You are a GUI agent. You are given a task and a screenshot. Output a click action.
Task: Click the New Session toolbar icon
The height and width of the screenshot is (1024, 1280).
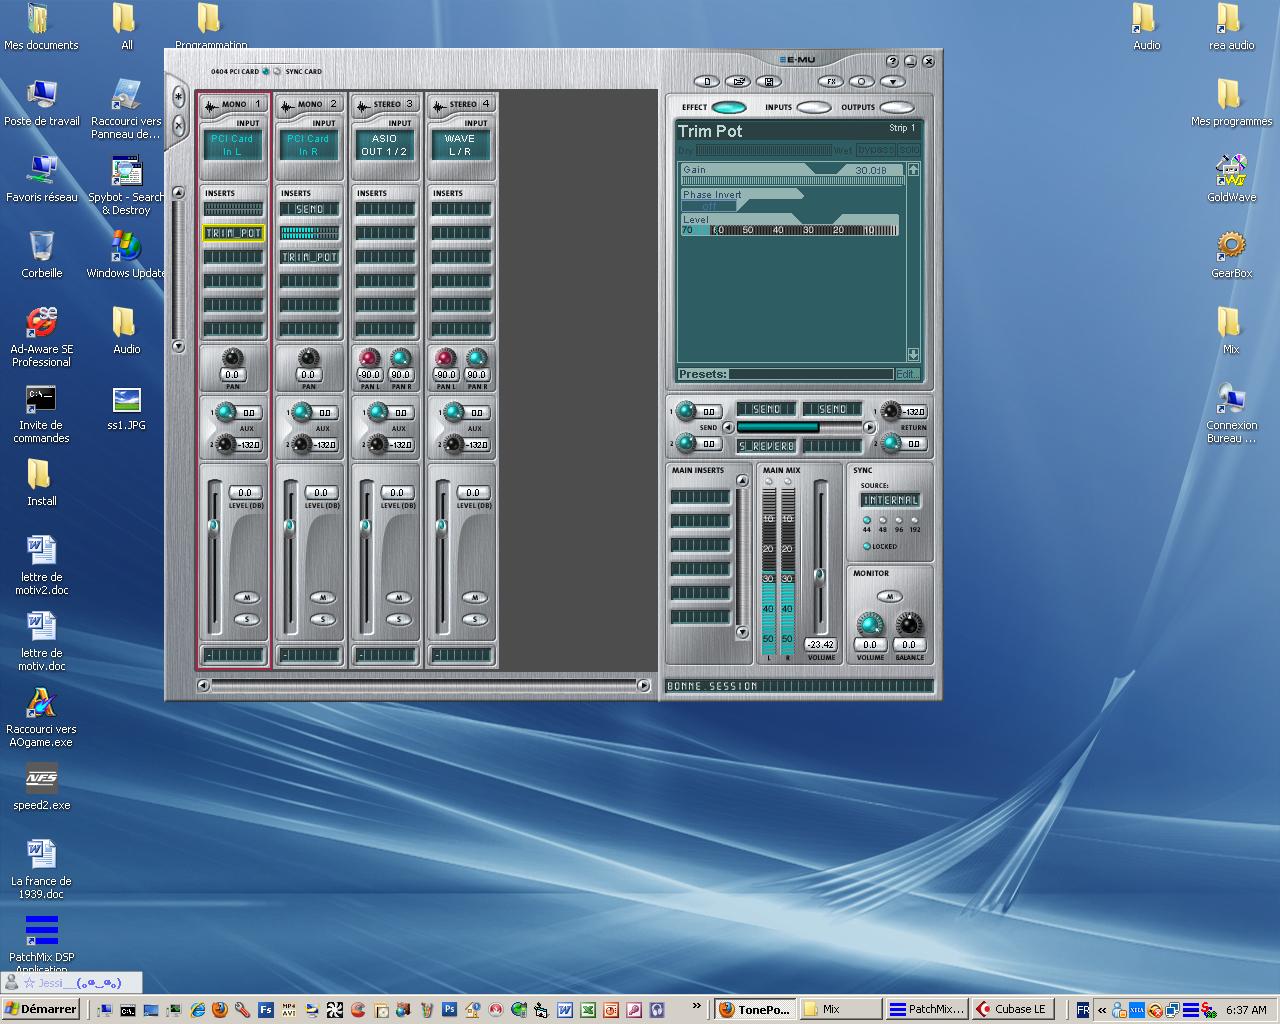point(706,82)
